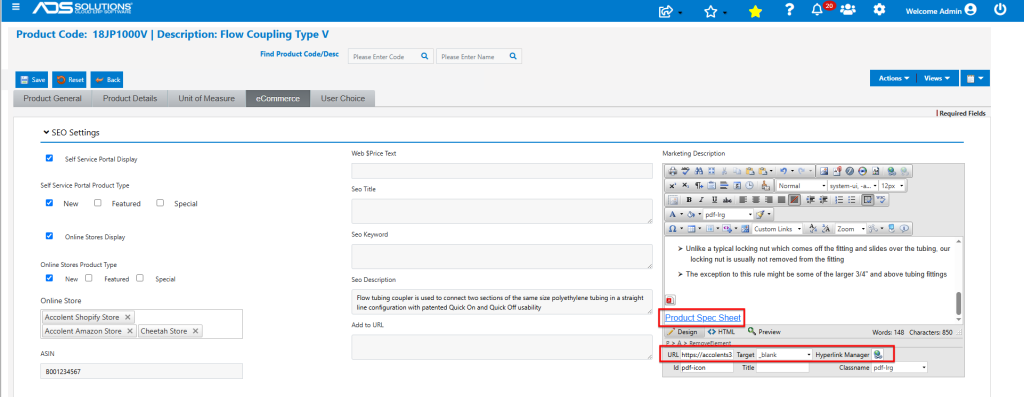Switch to the Product Details tab
This screenshot has width=1024, height=397.
[130, 99]
